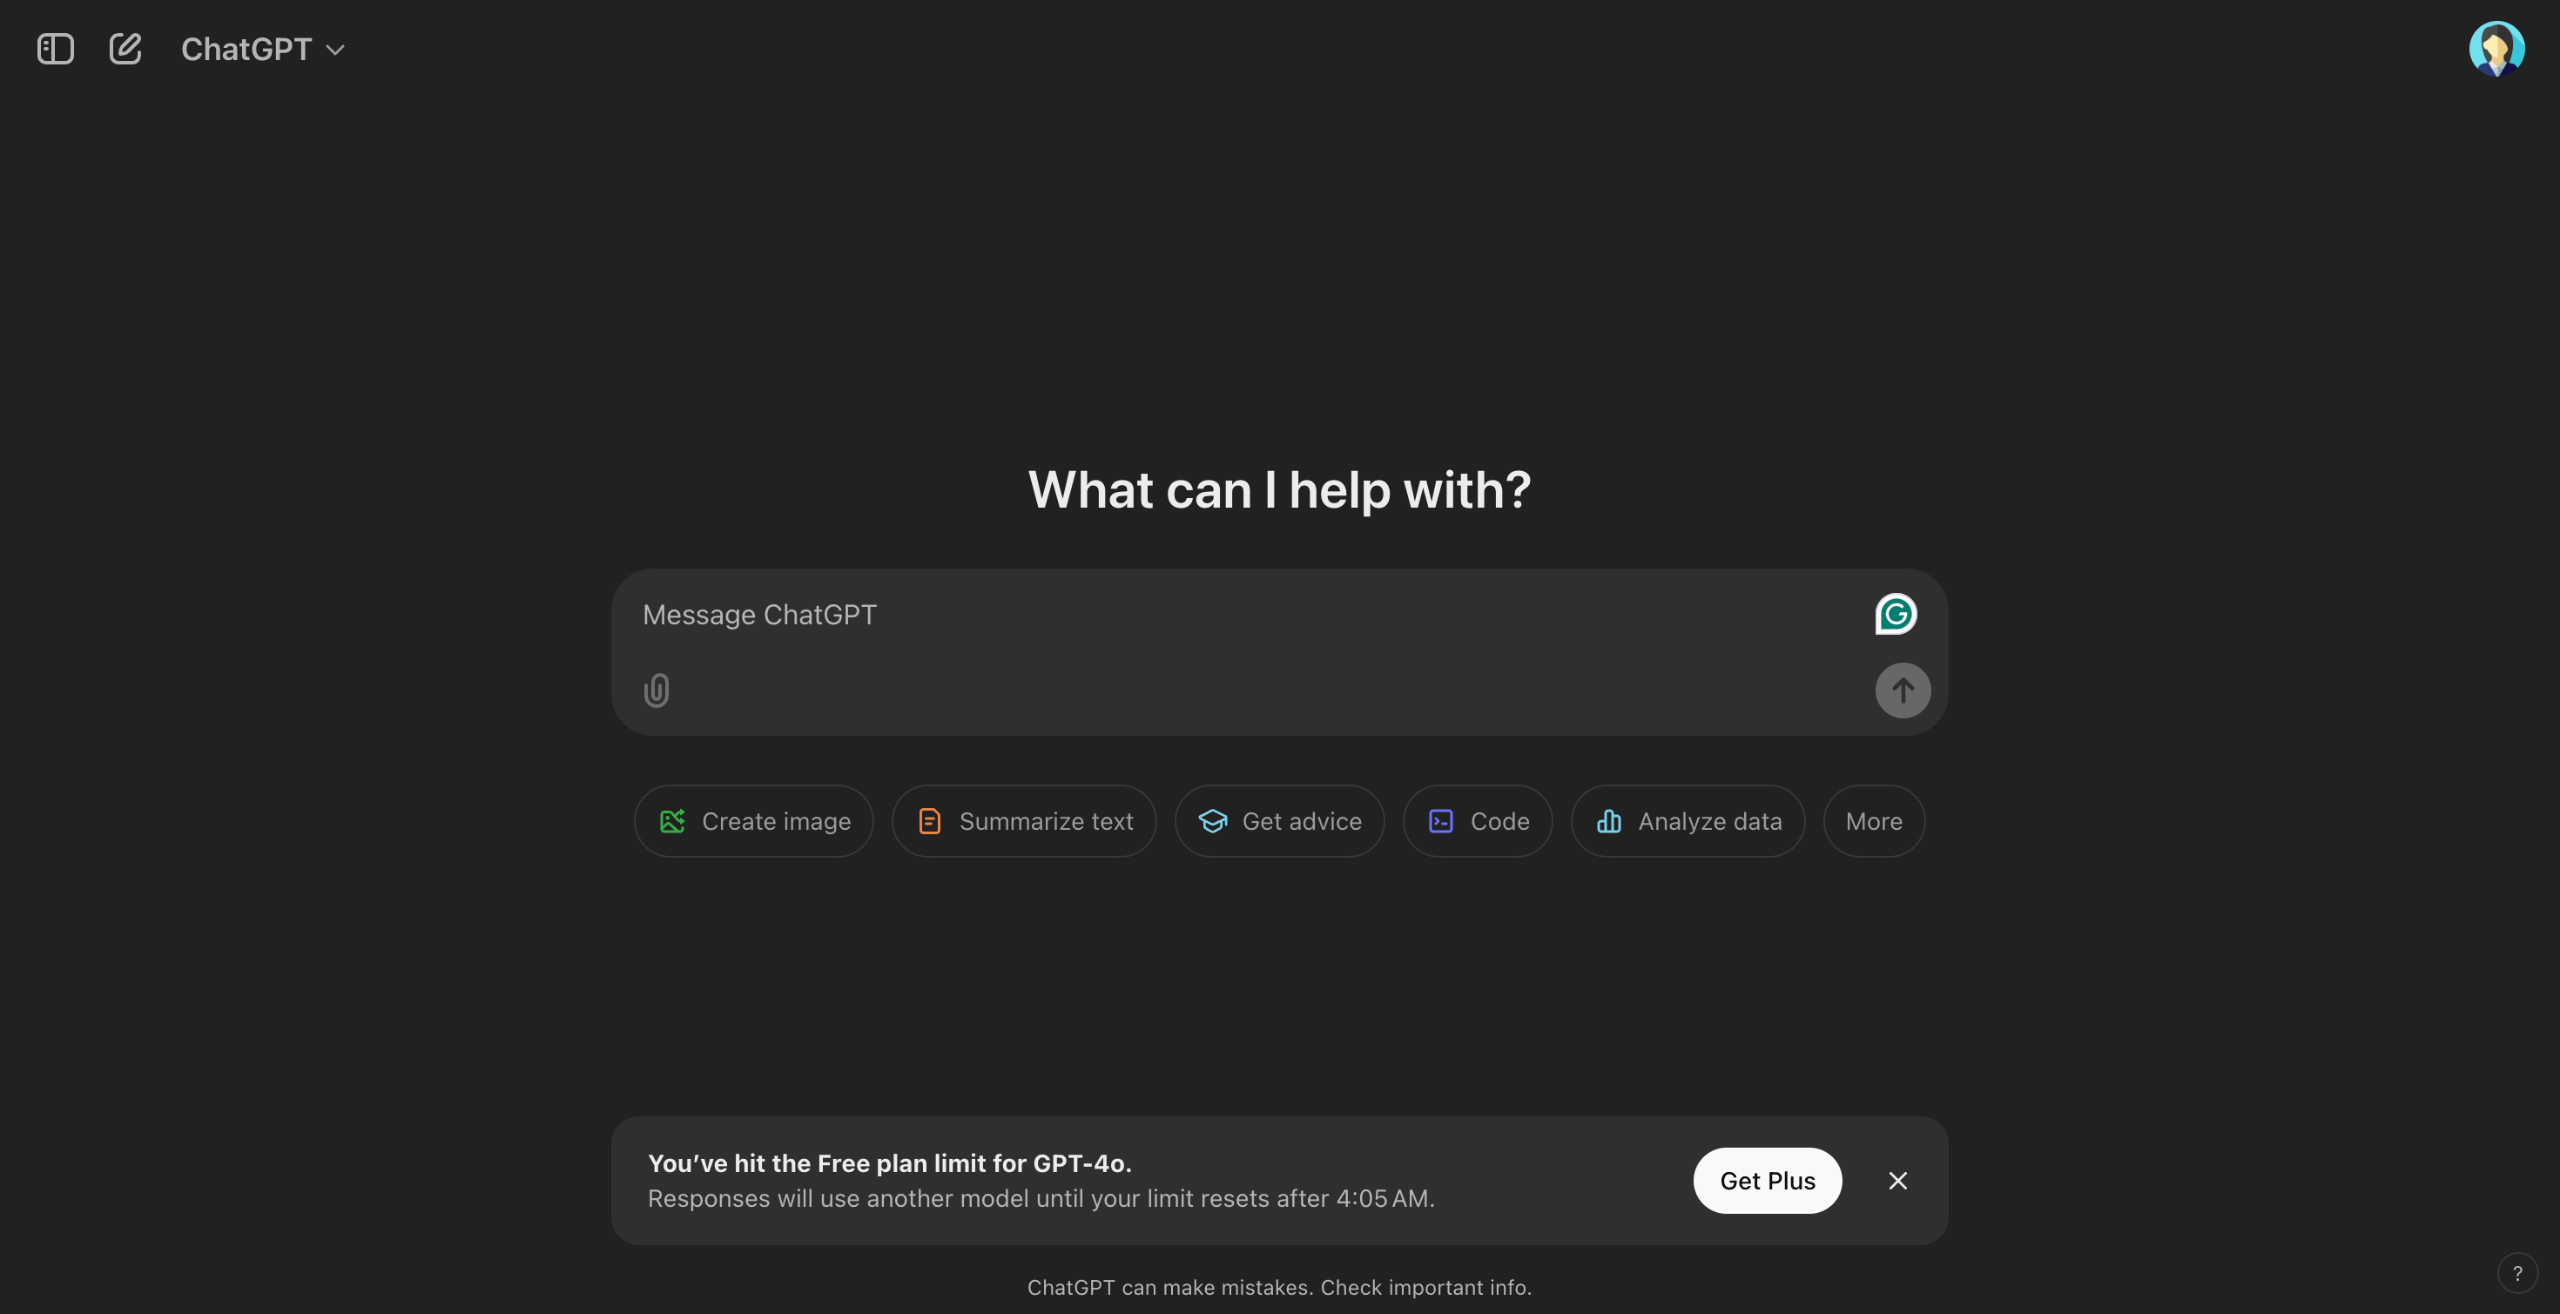The image size is (2560, 1314).
Task: Click the Get Plus upgrade button
Action: (x=1767, y=1180)
